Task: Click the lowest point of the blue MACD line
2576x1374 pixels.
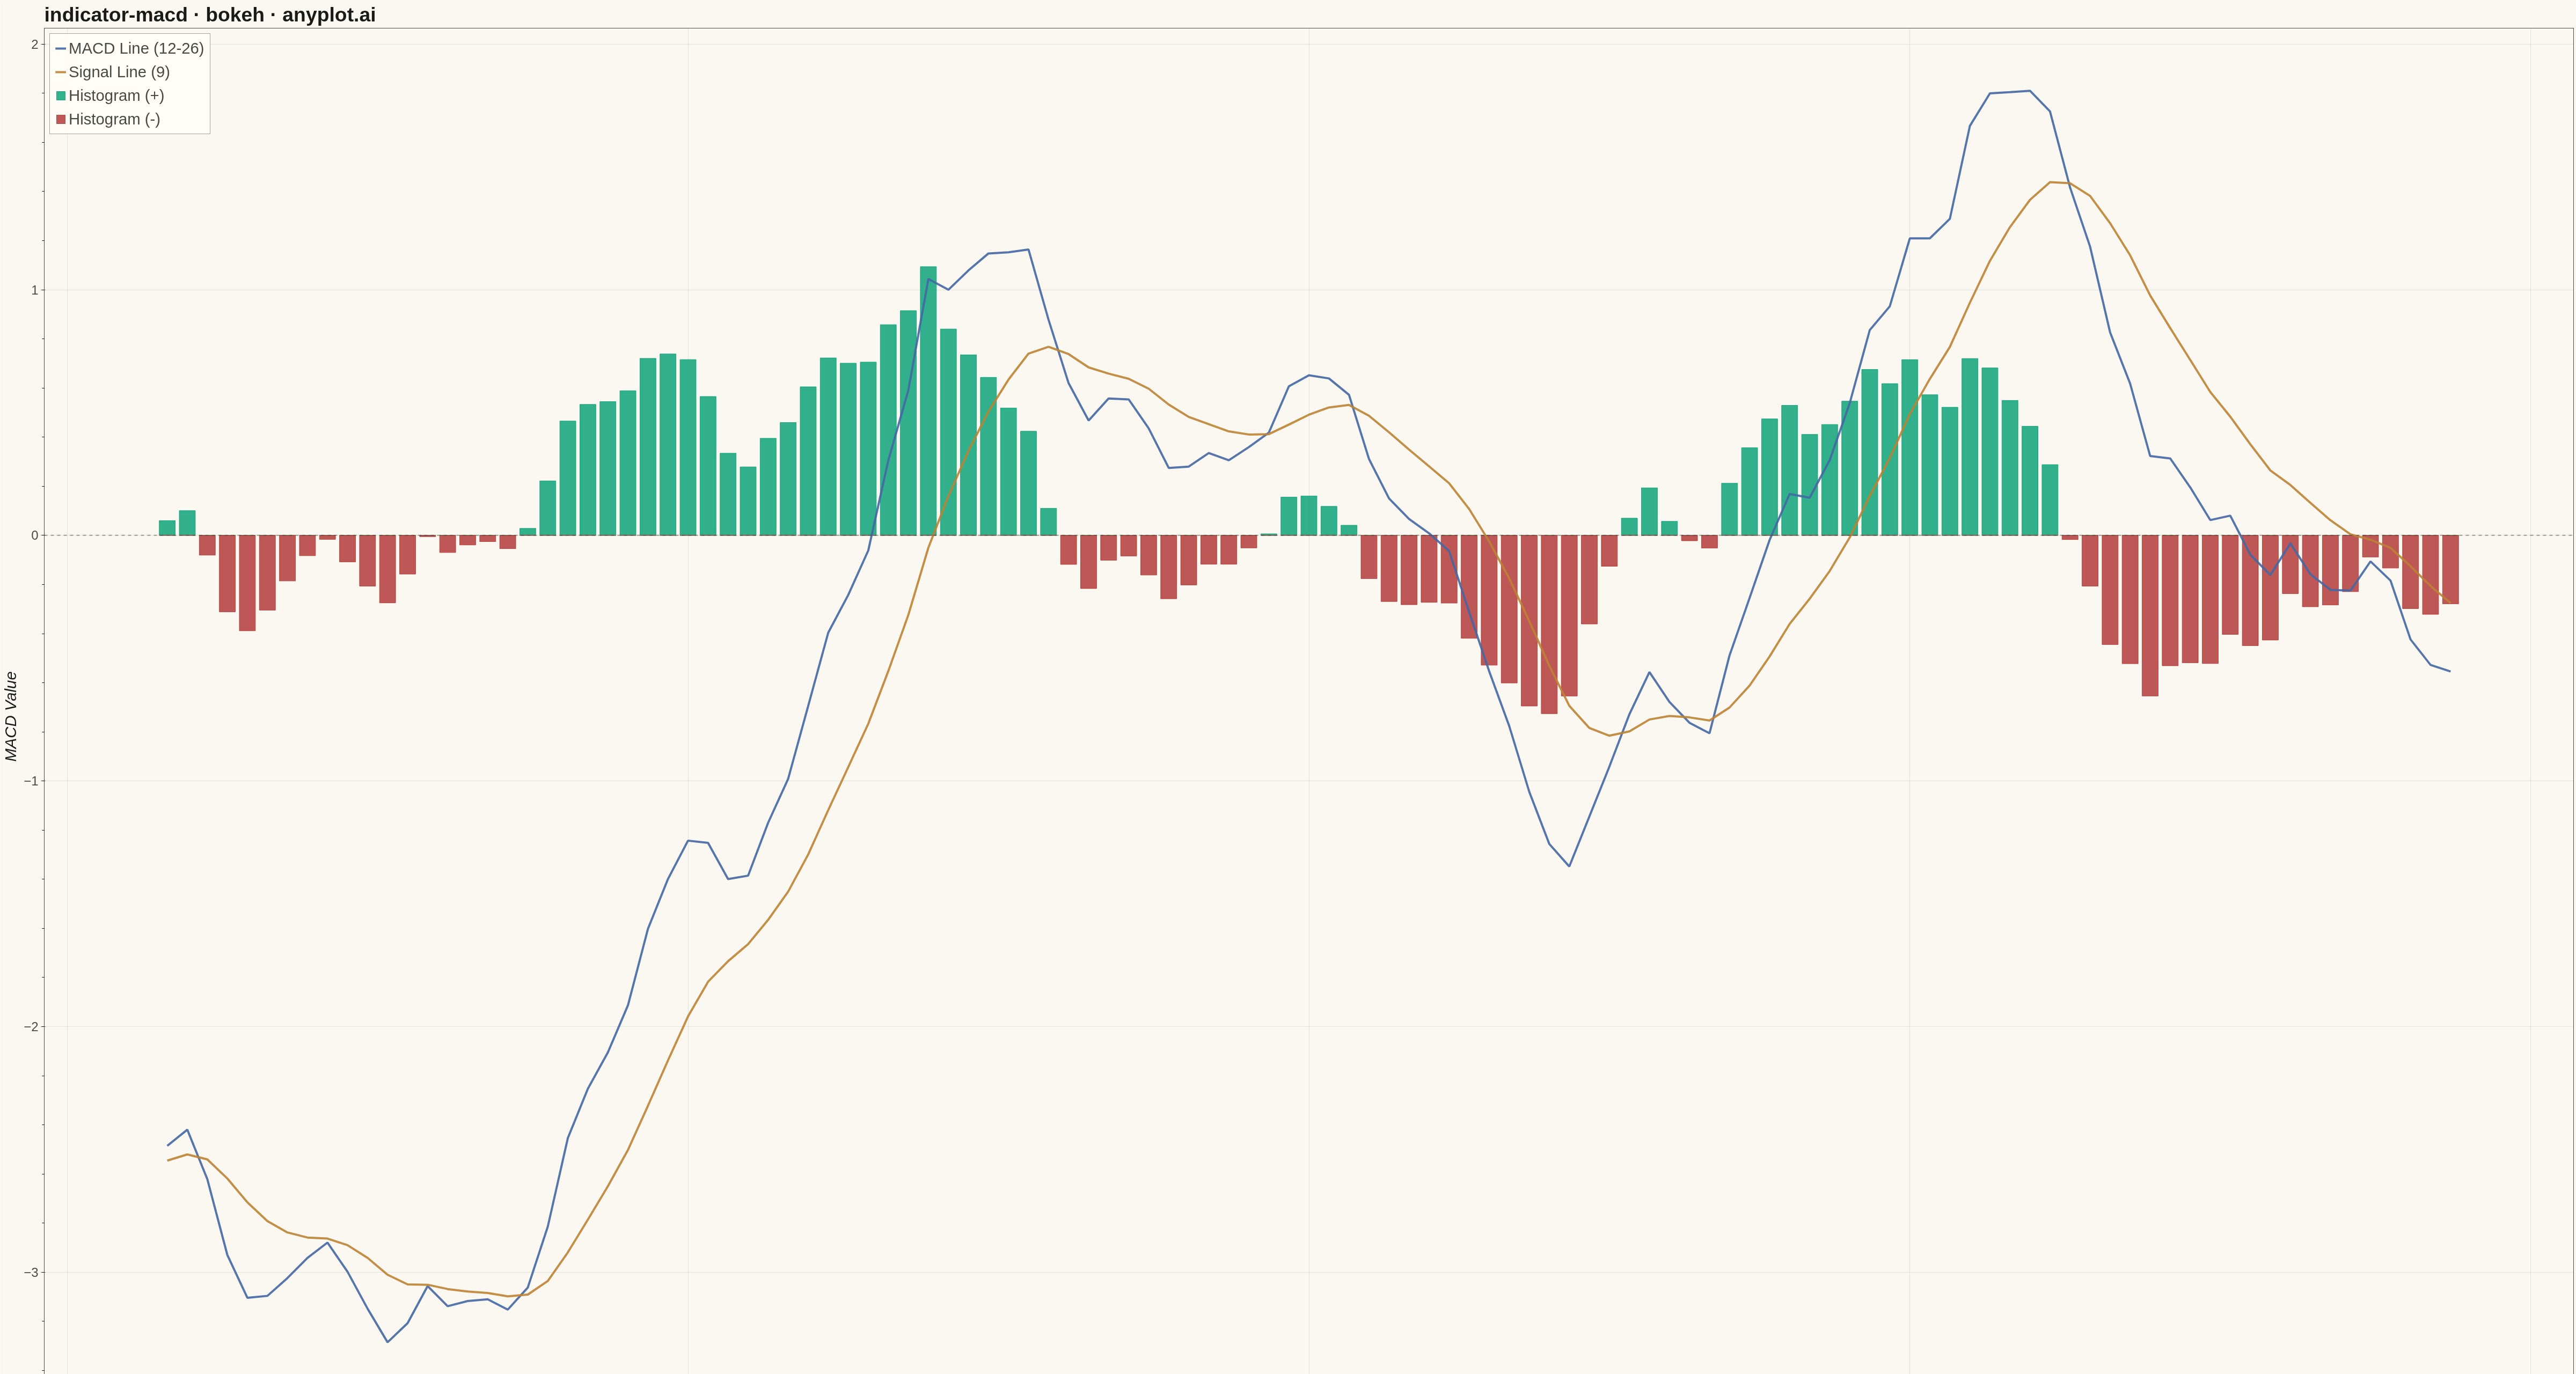Action: (x=388, y=1342)
